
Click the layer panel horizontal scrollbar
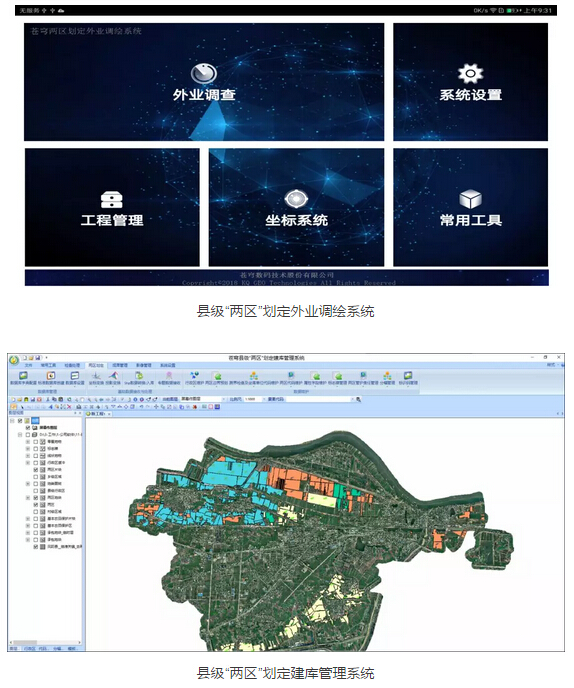click(x=46, y=642)
